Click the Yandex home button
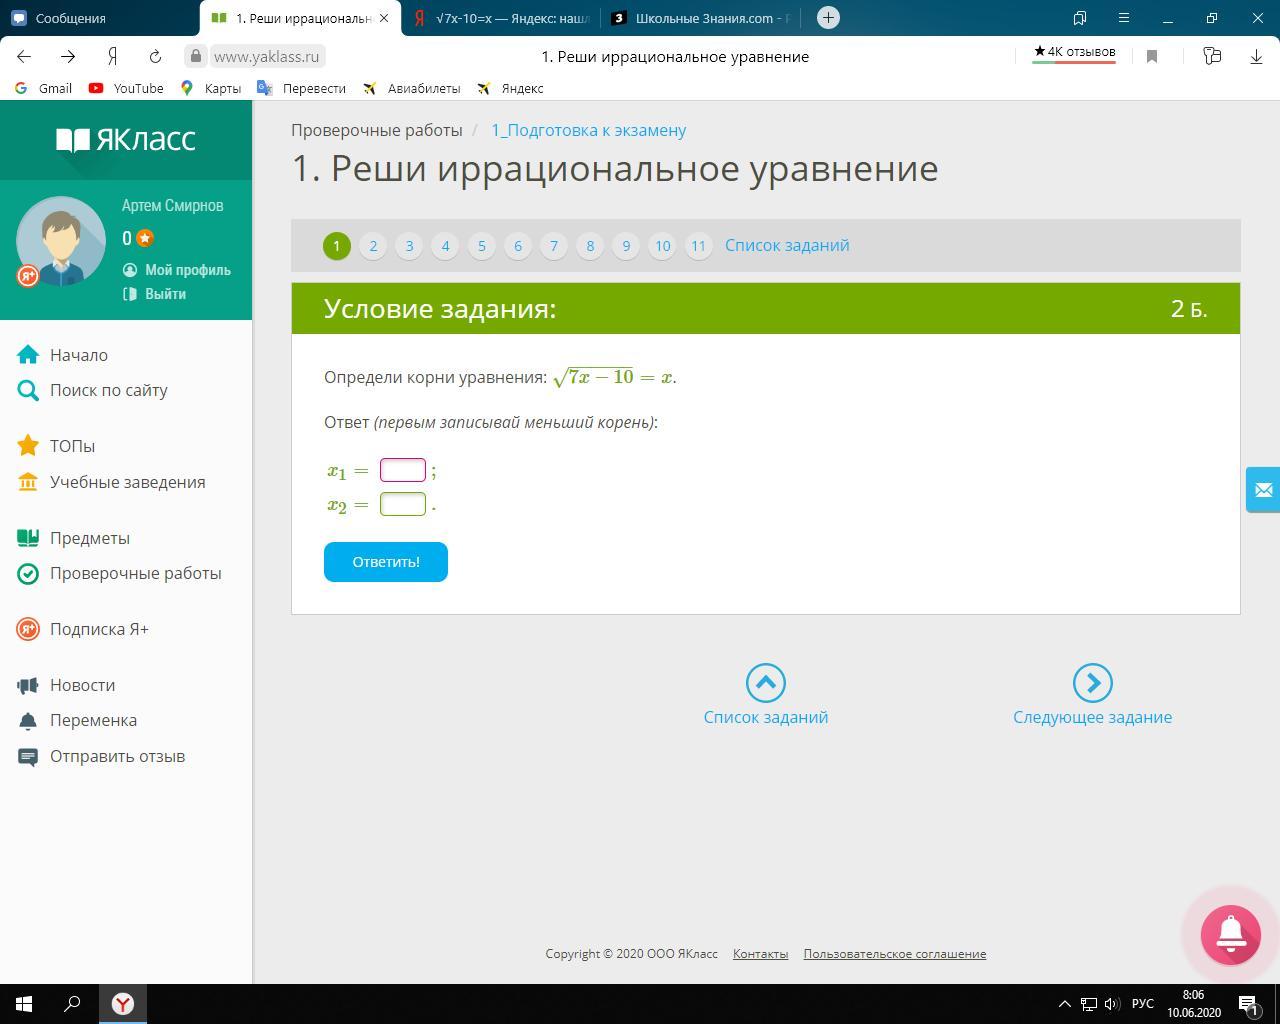The height and width of the screenshot is (1024, 1280). (112, 57)
